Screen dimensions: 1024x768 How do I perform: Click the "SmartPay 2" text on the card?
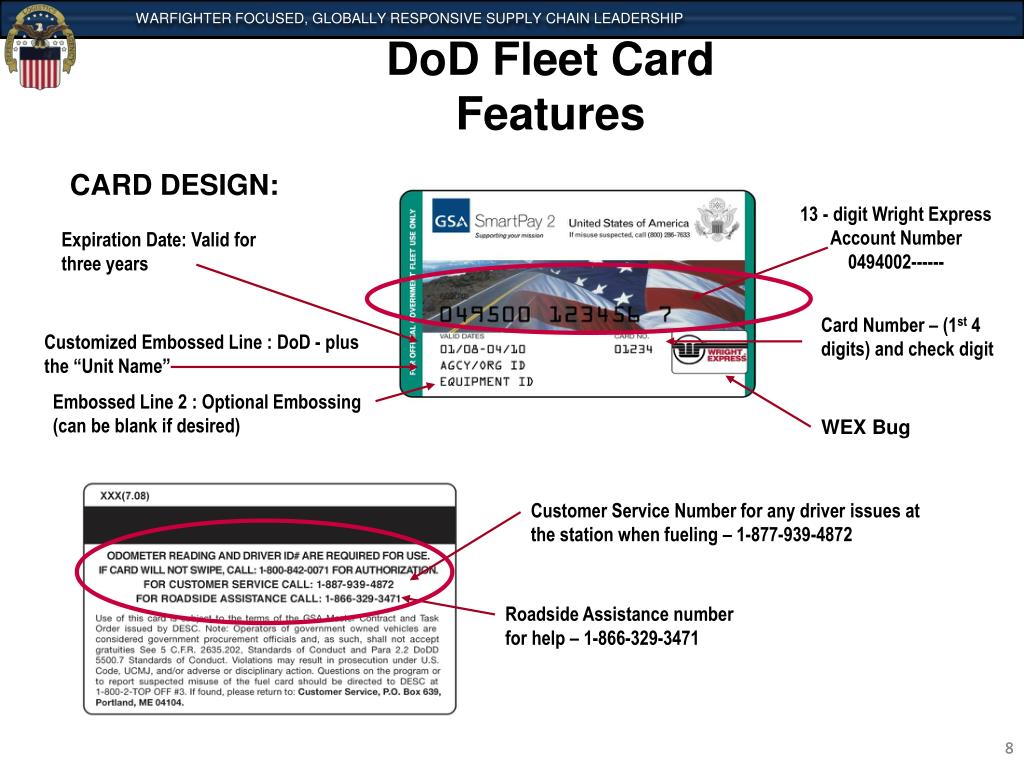pos(515,221)
